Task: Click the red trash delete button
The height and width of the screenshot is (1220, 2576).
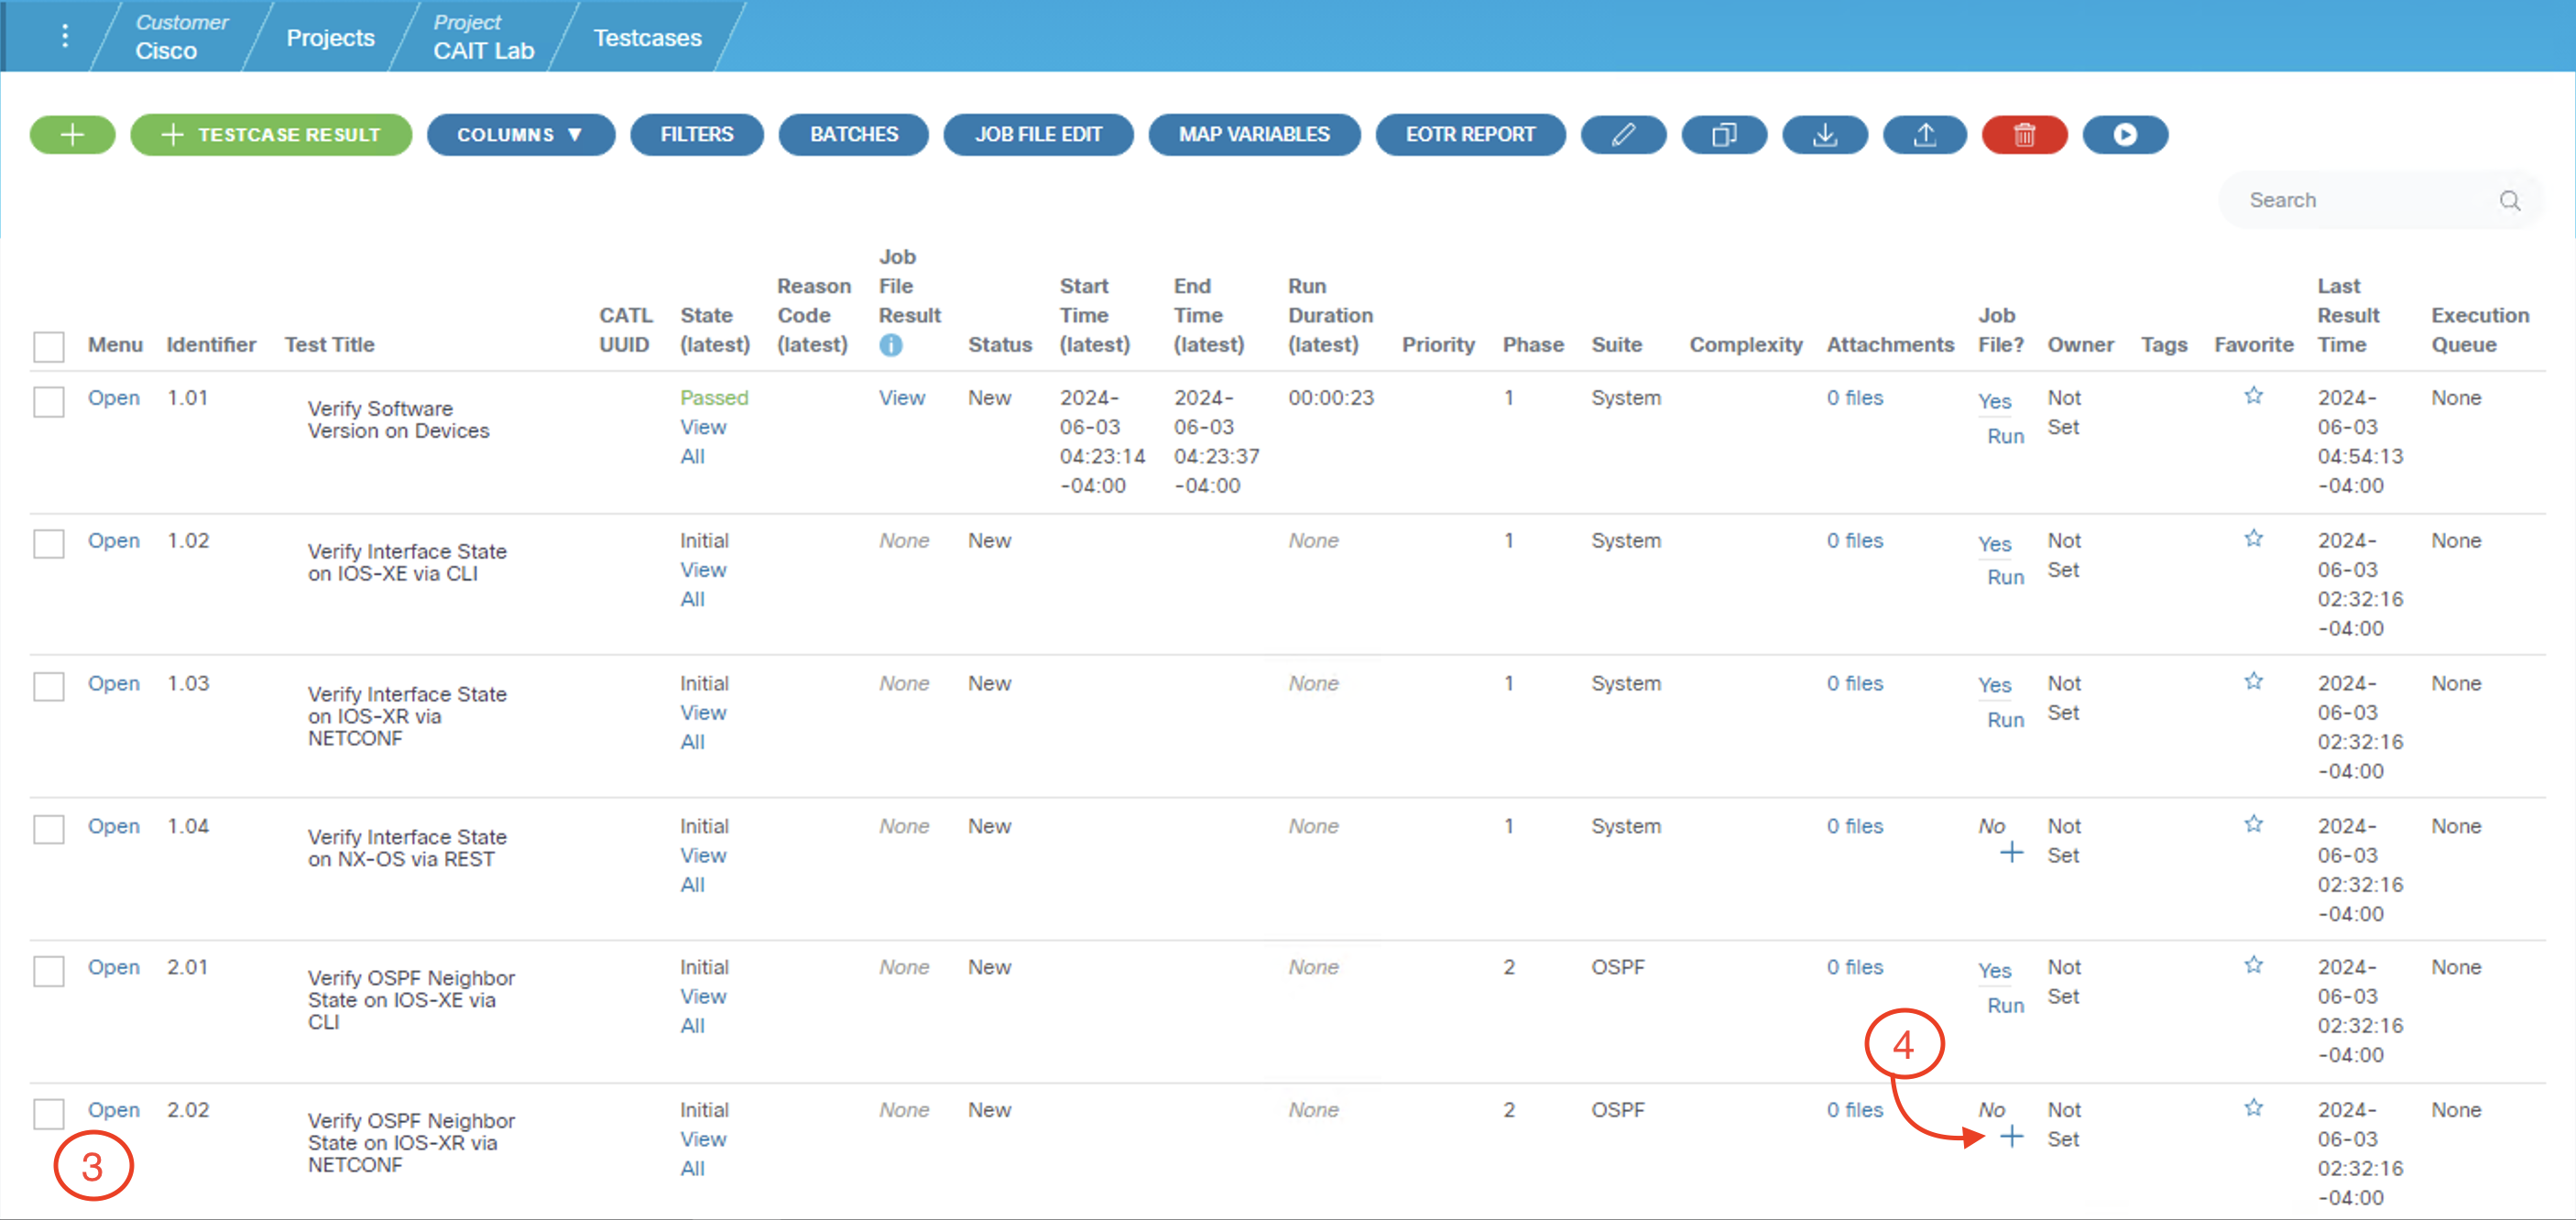Action: (x=2024, y=135)
